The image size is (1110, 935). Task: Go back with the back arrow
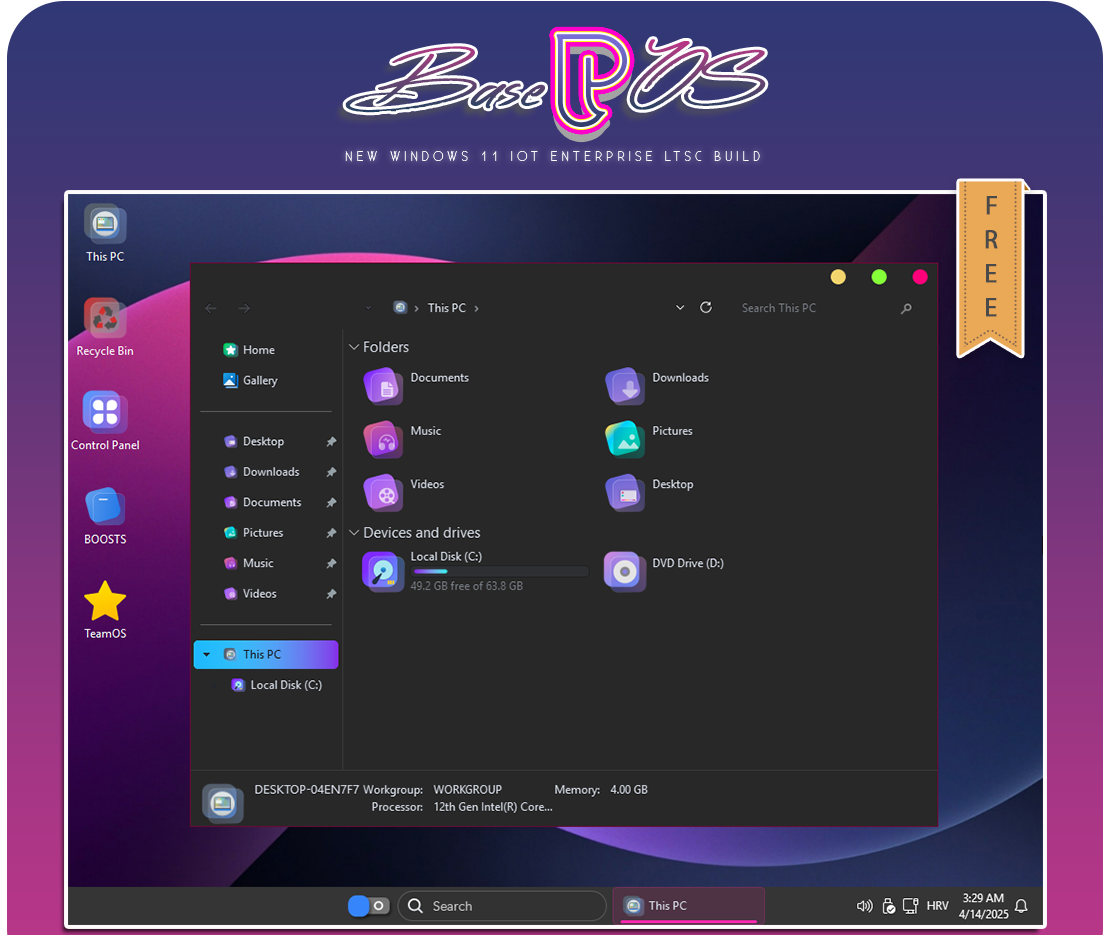210,308
